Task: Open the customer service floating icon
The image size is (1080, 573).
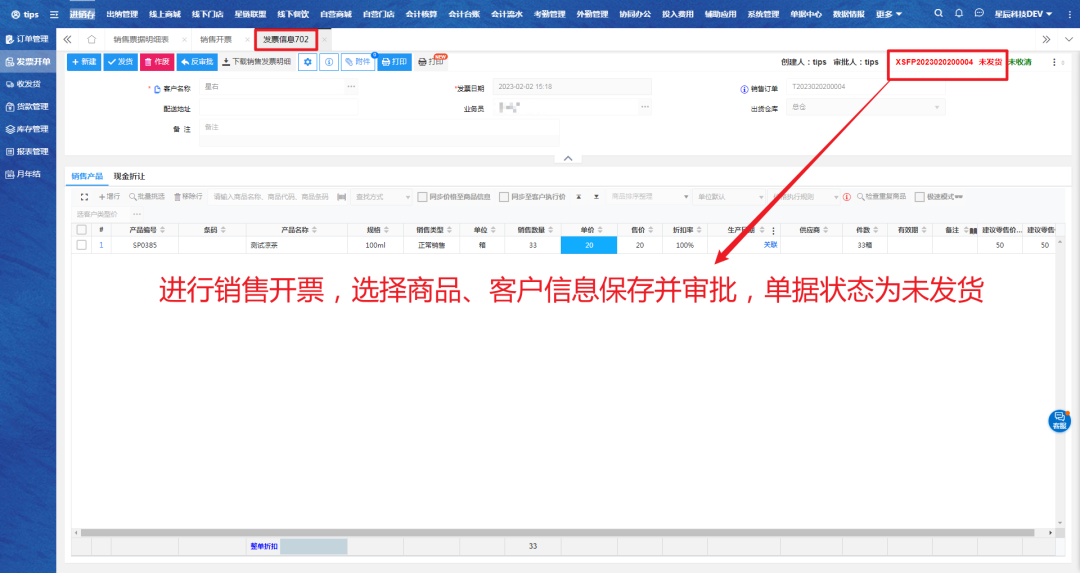Action: [x=1058, y=421]
